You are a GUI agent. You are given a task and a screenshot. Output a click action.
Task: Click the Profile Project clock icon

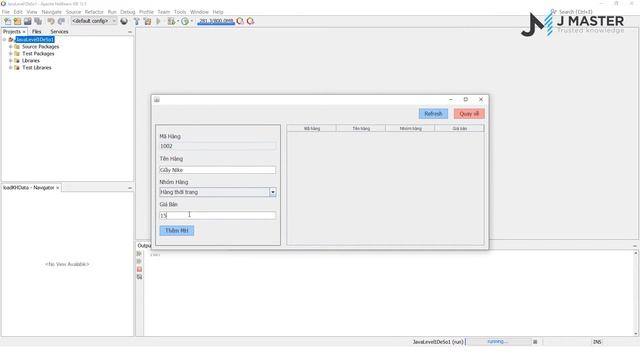click(x=185, y=21)
